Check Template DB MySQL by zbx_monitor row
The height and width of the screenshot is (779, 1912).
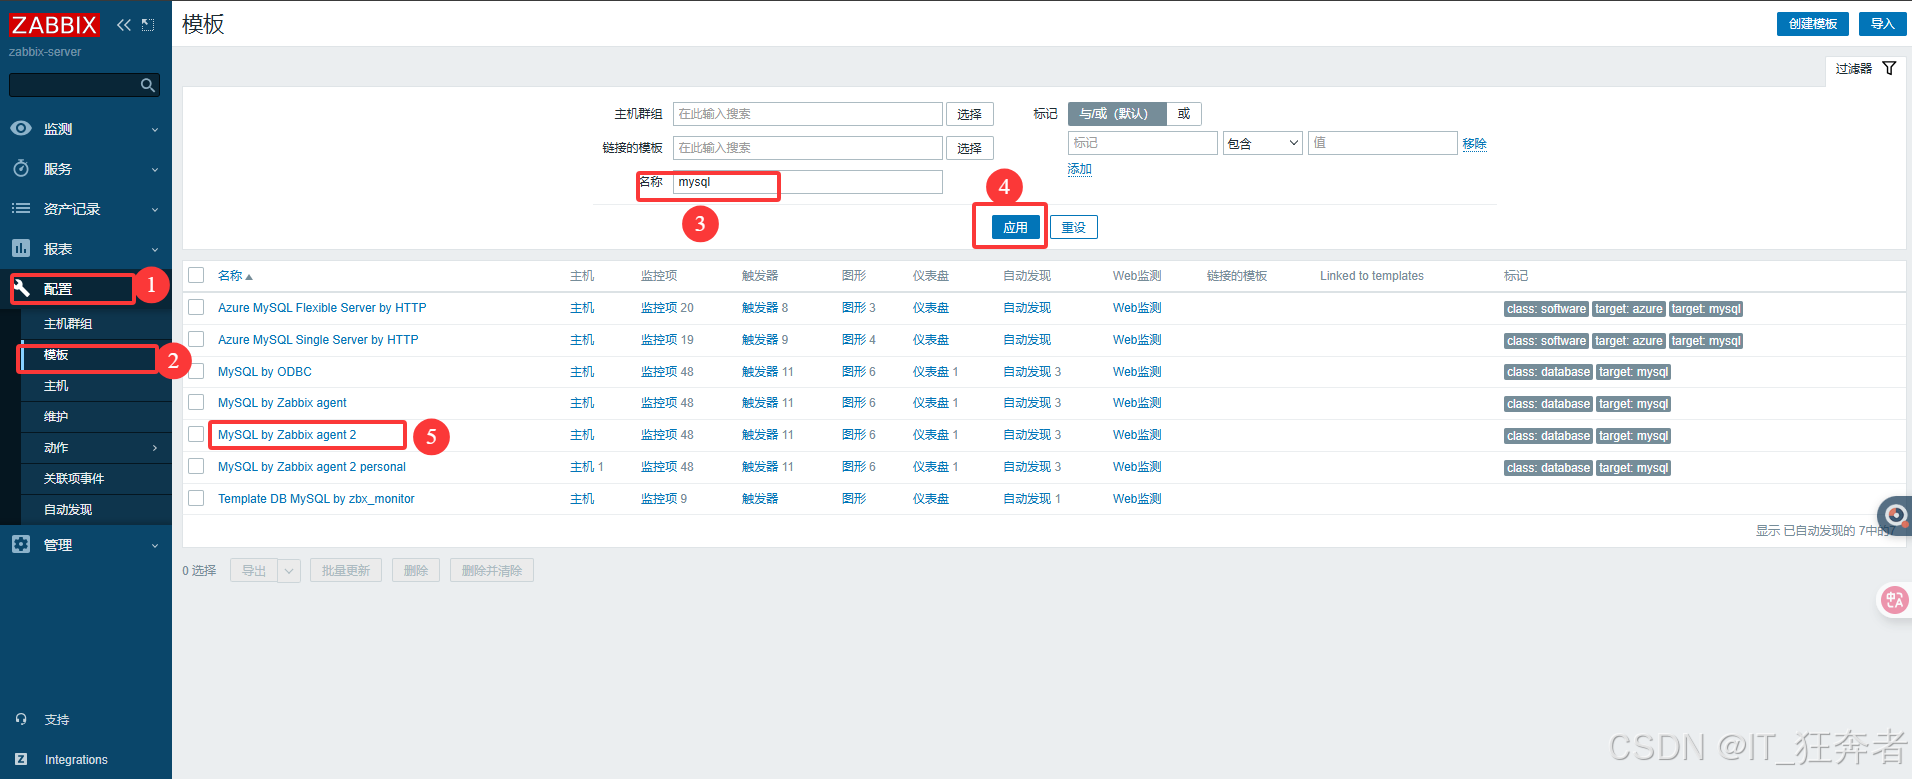[196, 498]
